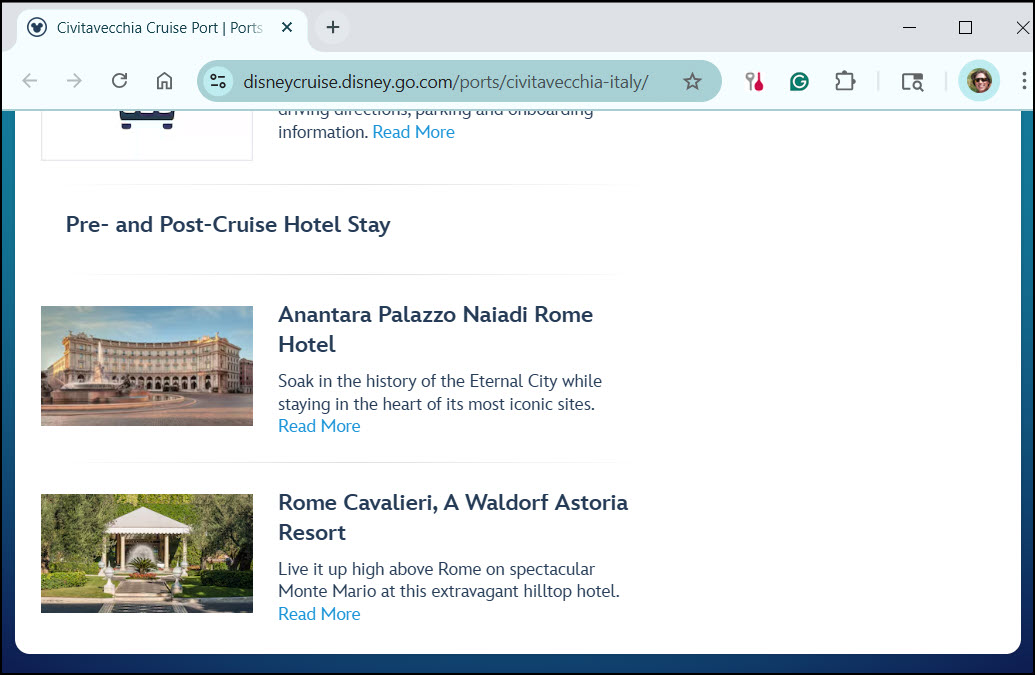Open Chrome three-dot menu
Image resolution: width=1035 pixels, height=675 pixels.
pos(1024,81)
